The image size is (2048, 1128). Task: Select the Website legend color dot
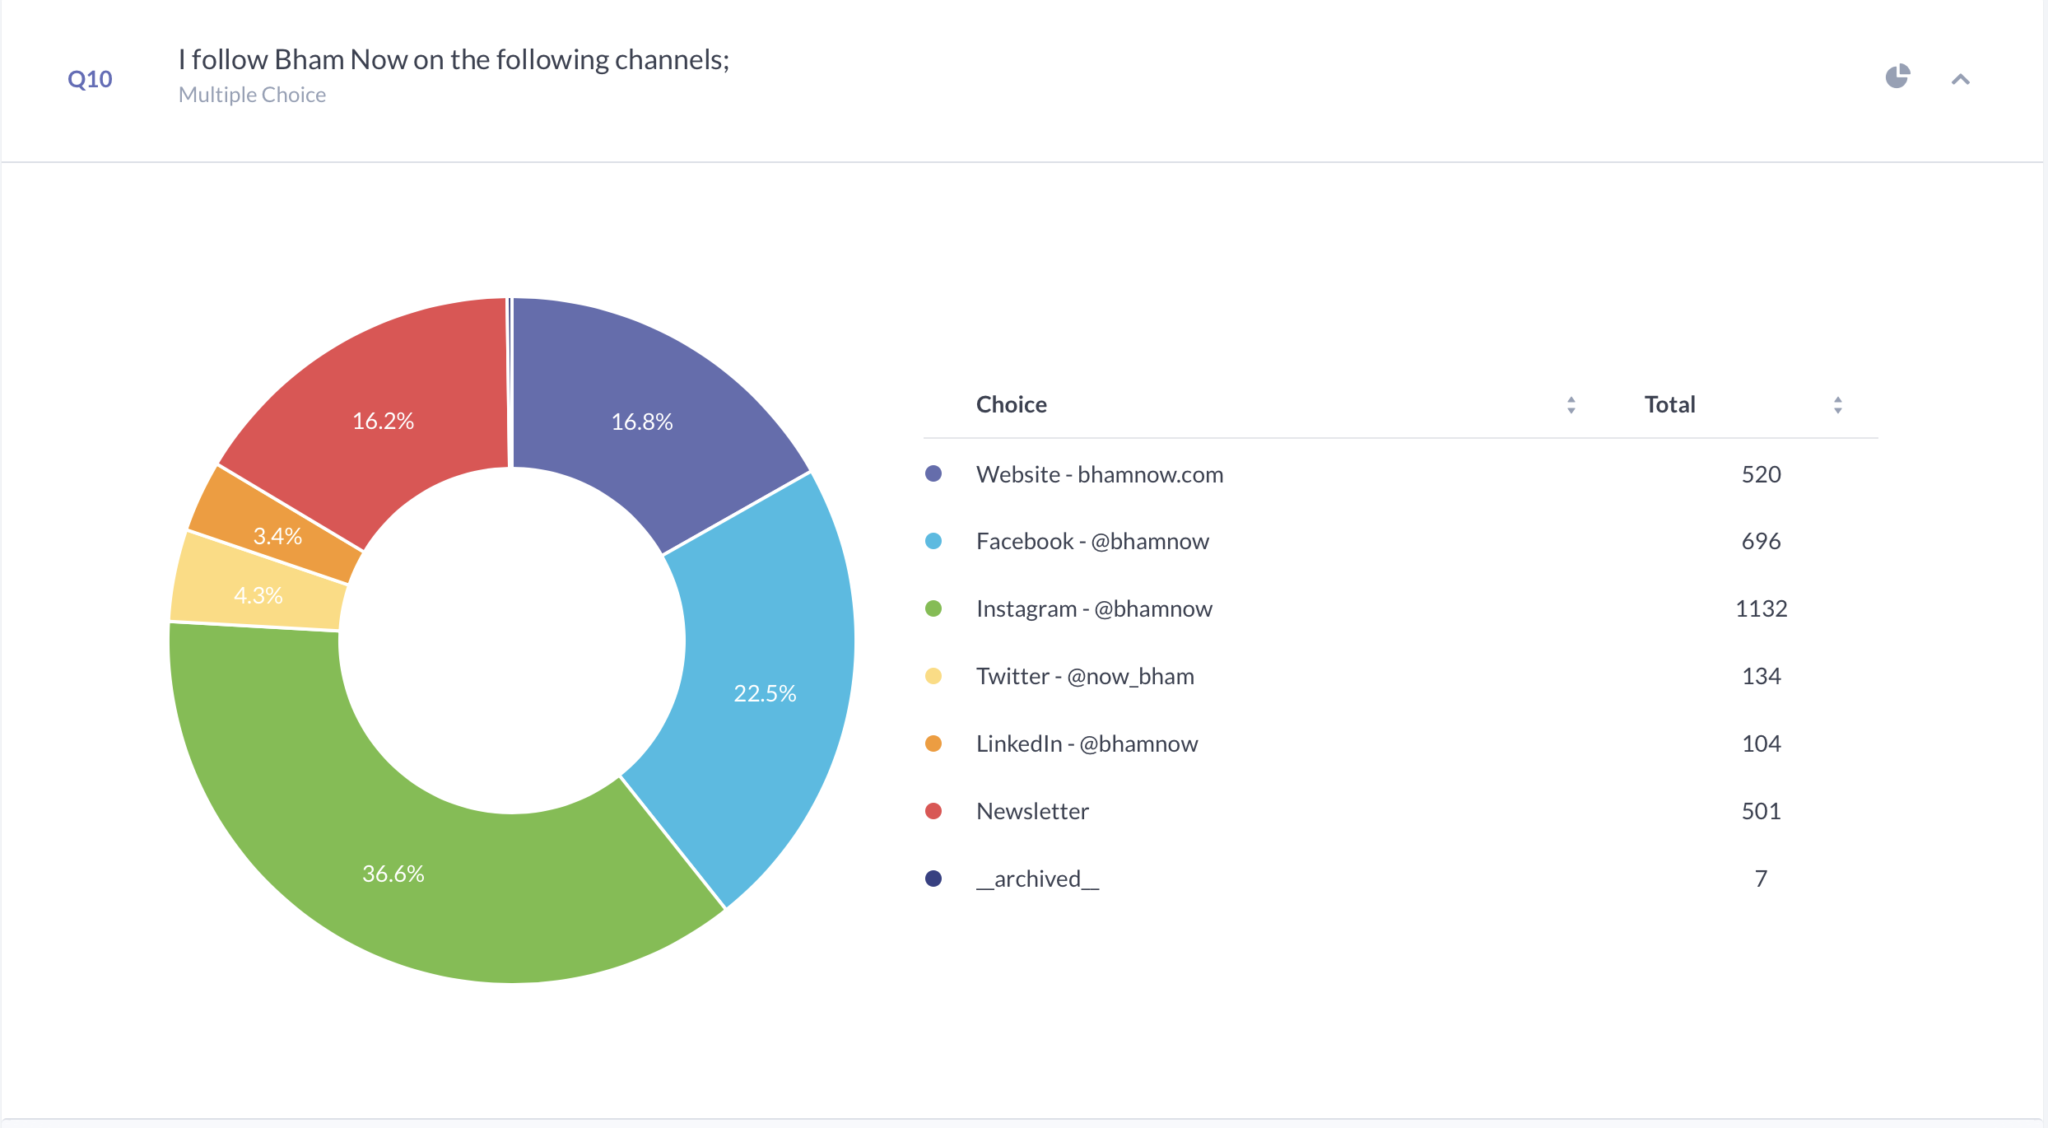(933, 474)
